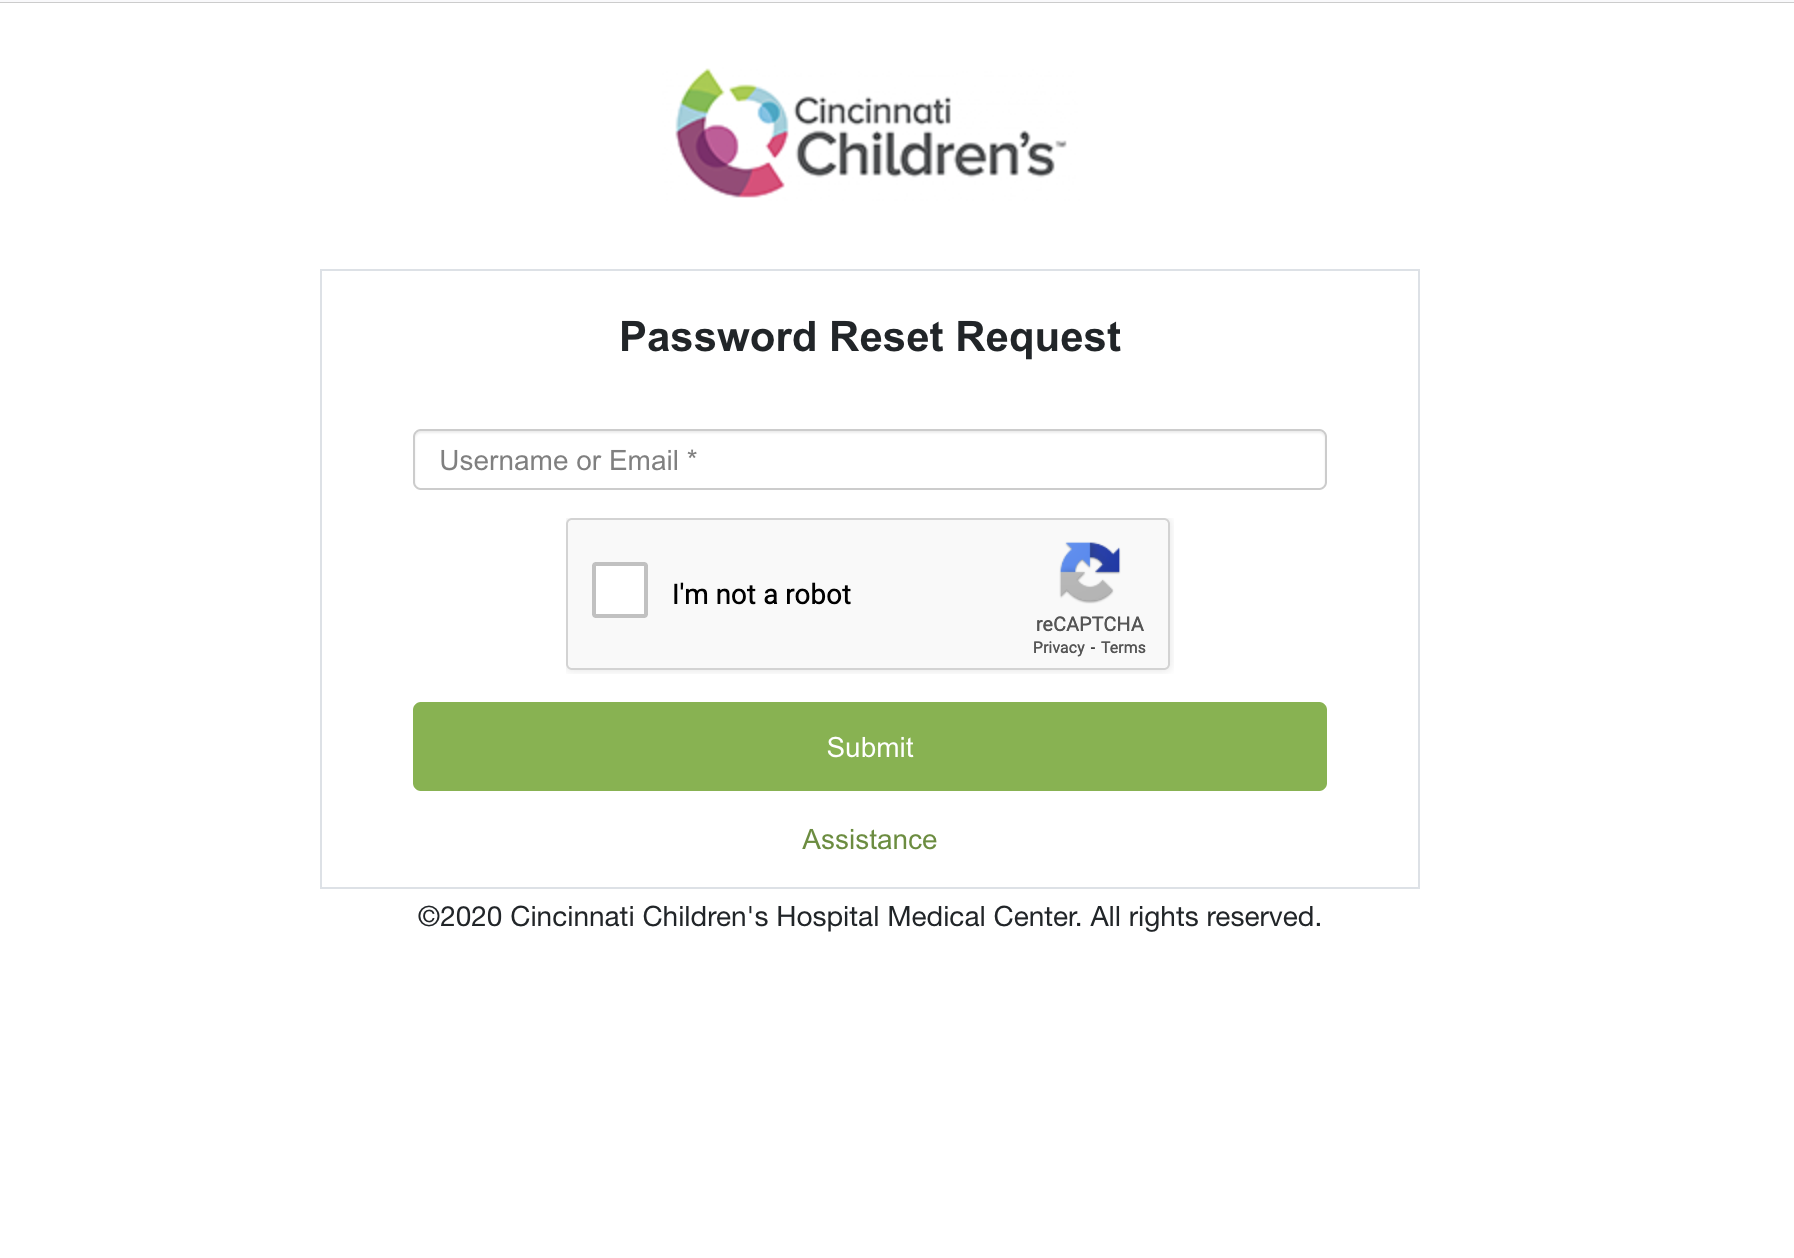Open the Assistance link
The width and height of the screenshot is (1794, 1258).
[869, 840]
